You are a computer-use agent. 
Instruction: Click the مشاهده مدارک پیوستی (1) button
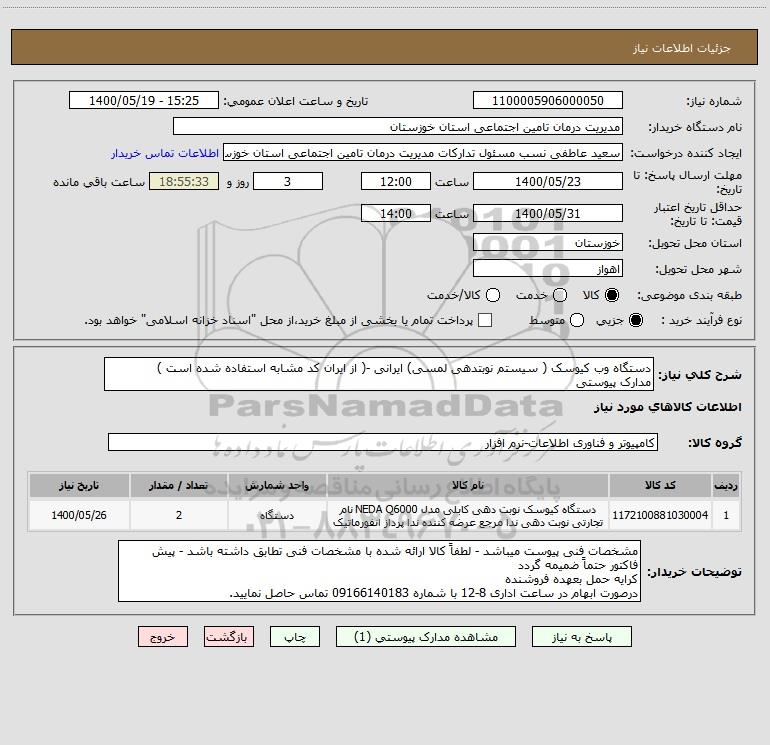(426, 637)
